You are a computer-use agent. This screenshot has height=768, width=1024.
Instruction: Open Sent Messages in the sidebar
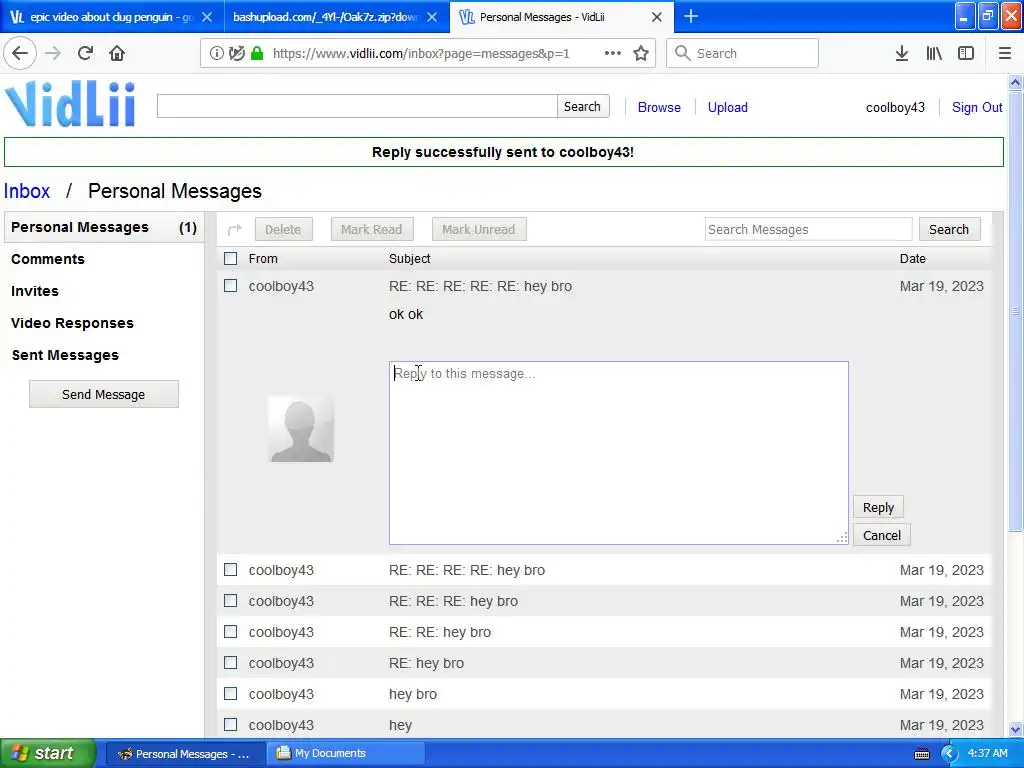coord(65,355)
